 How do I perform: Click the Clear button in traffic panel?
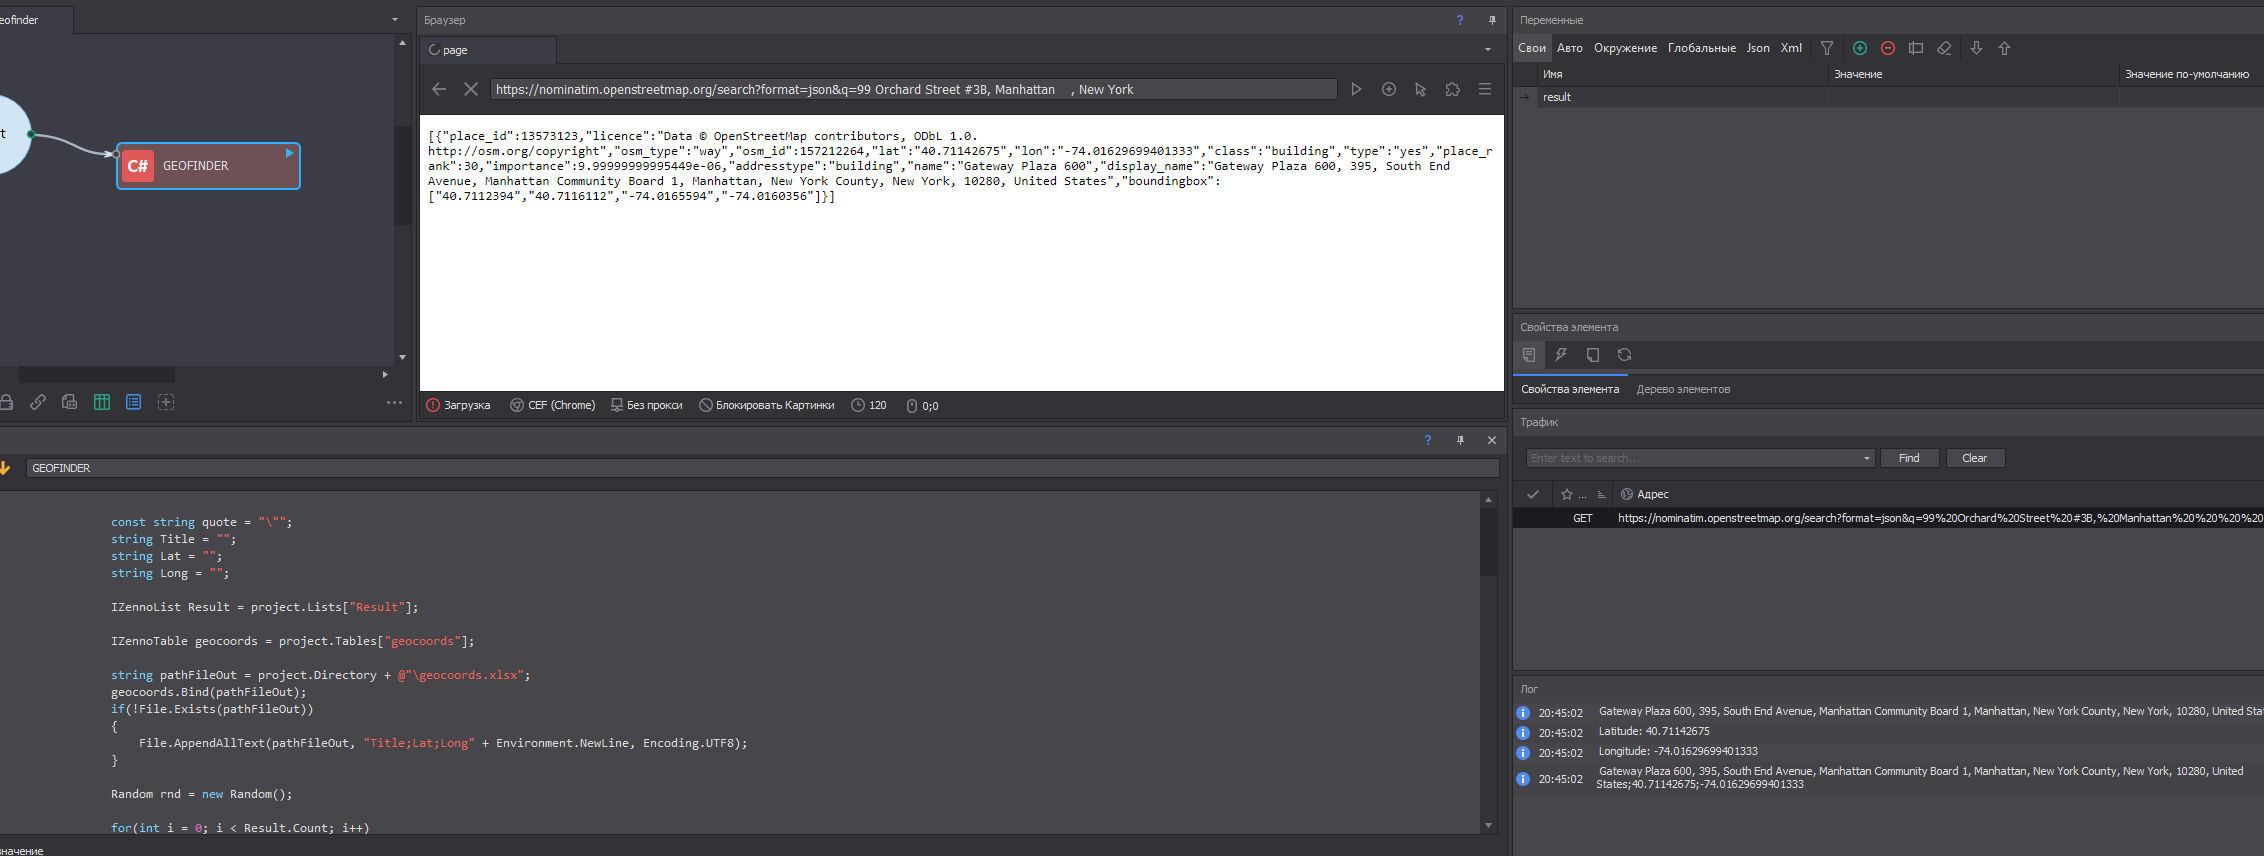click(1974, 458)
